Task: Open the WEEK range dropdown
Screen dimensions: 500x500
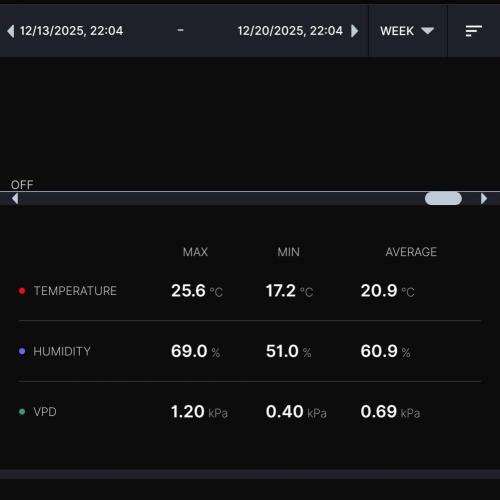Action: tap(407, 31)
